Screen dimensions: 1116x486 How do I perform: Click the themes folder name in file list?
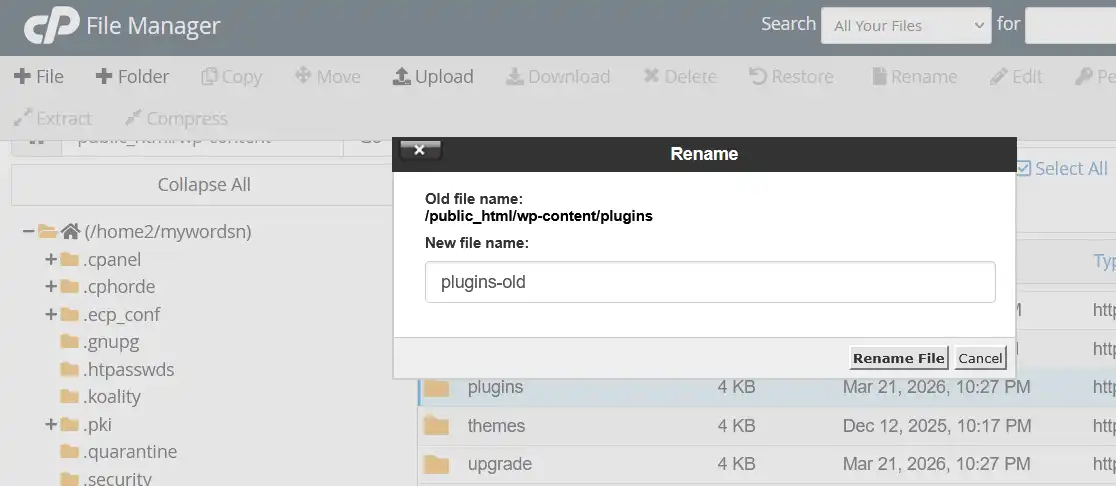[496, 426]
